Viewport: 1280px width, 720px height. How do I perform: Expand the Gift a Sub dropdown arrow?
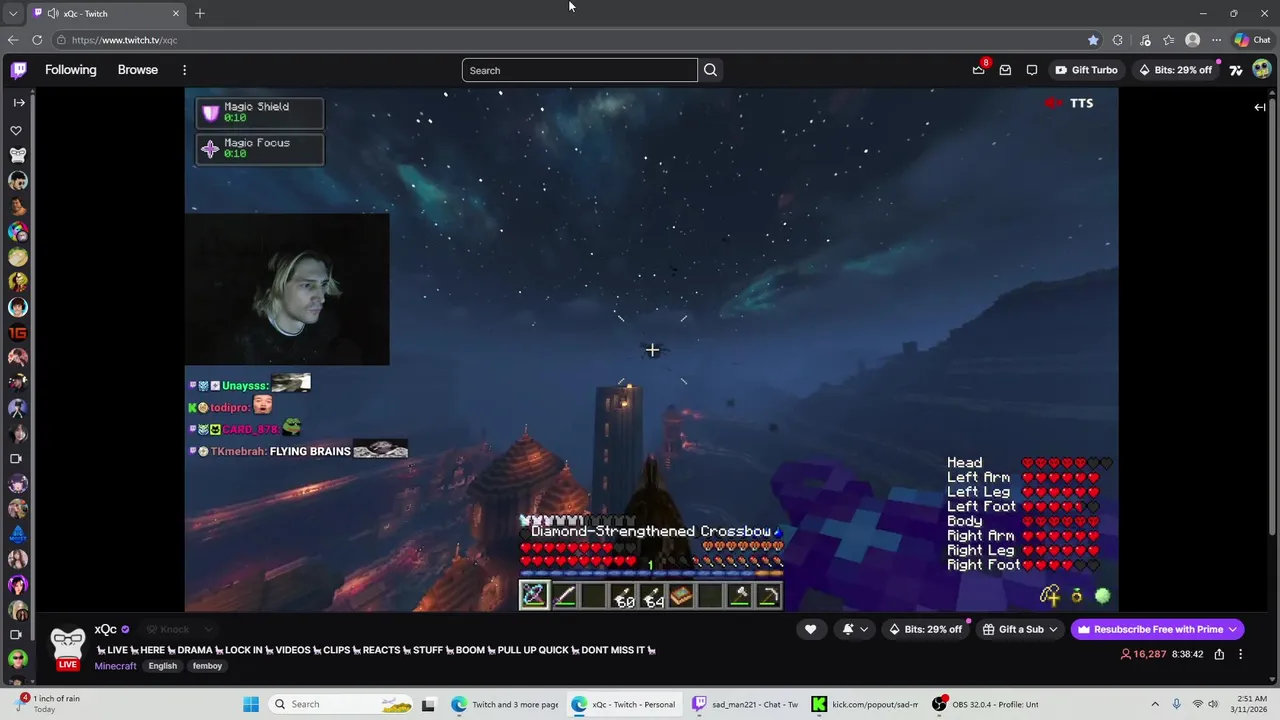tap(1053, 630)
